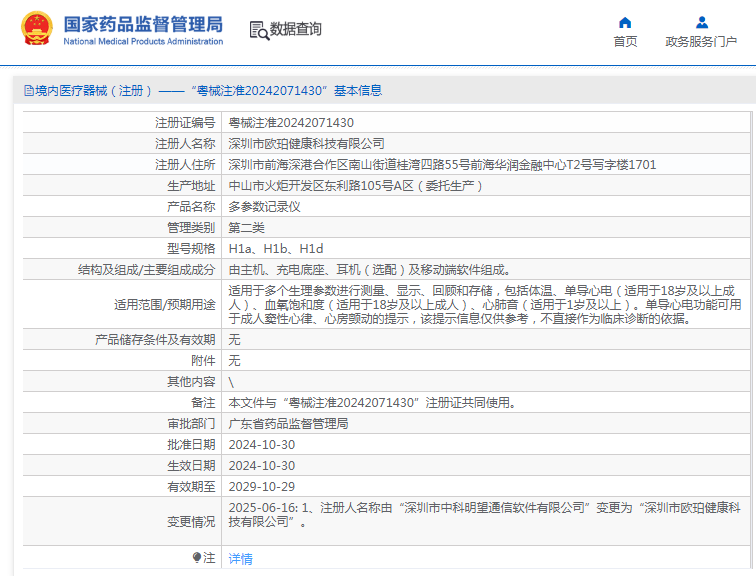Click product name 多参数记录仪
Image resolution: width=756 pixels, height=576 pixels.
[264, 207]
